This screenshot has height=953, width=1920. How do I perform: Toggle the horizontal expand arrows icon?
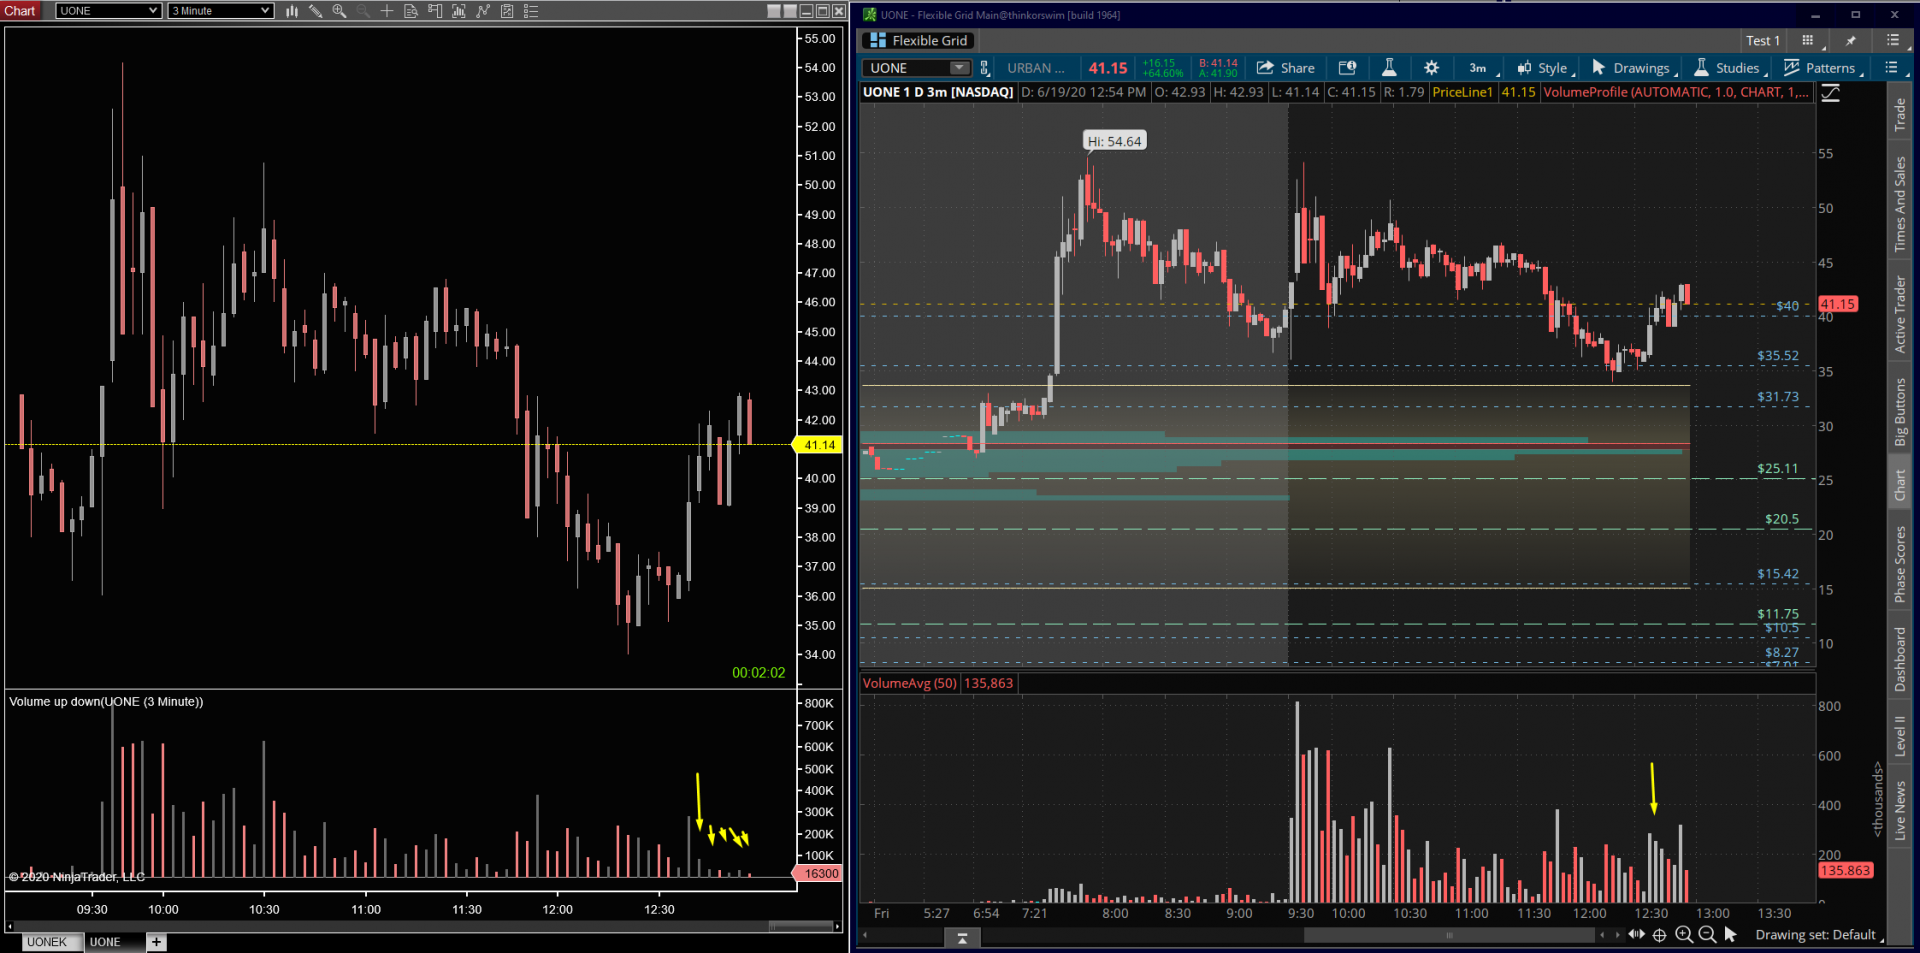1636,934
